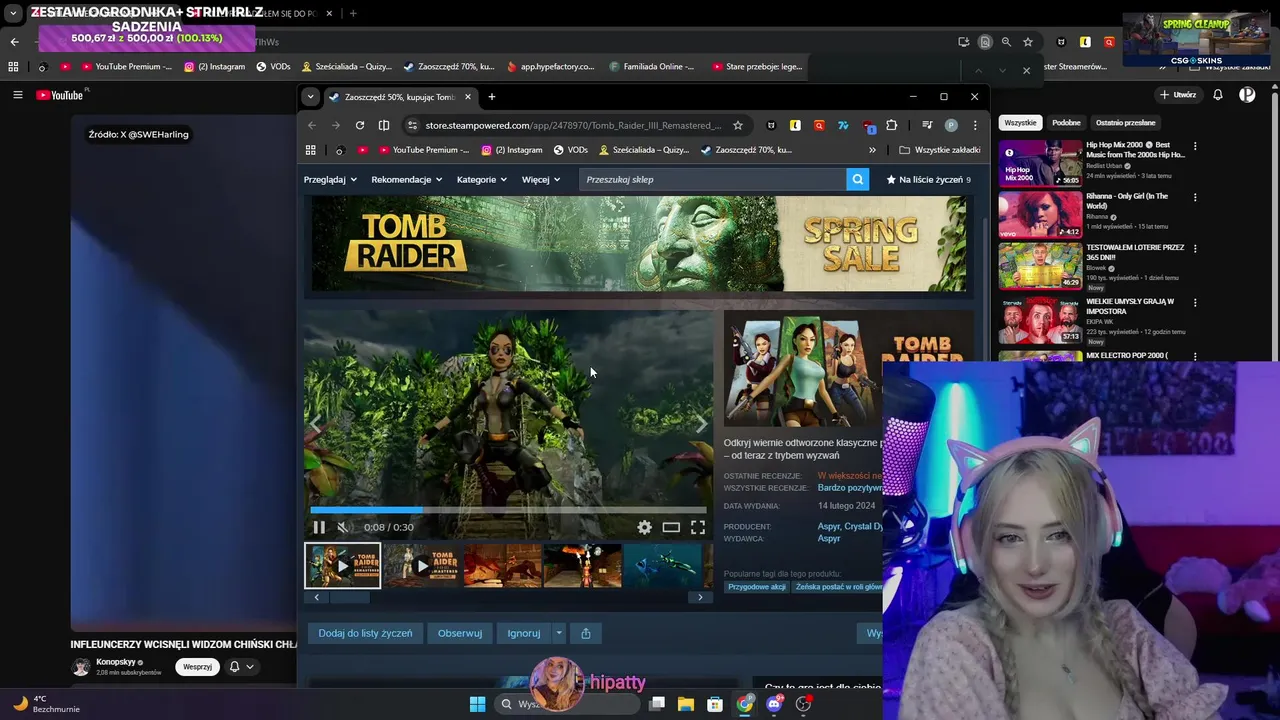Expand the Kategorie dropdown menu
1280x720 pixels.
click(x=482, y=179)
